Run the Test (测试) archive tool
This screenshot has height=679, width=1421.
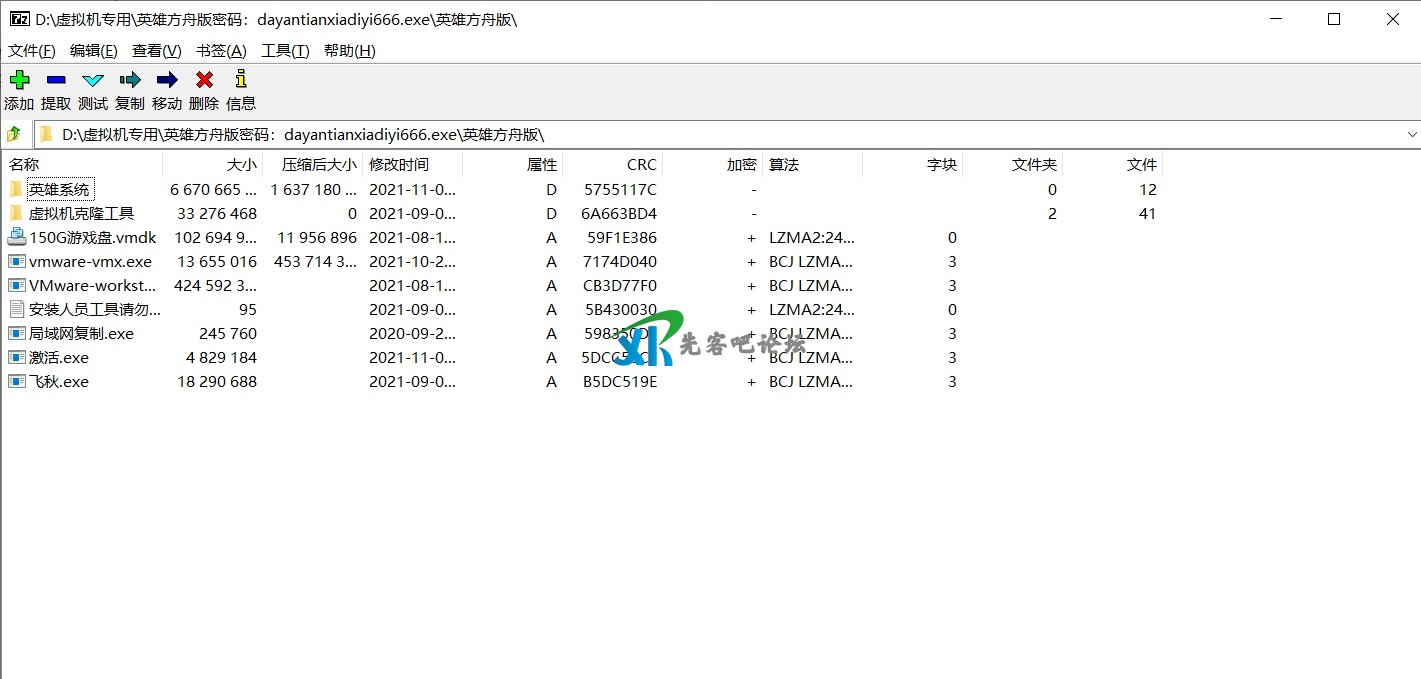click(x=93, y=81)
